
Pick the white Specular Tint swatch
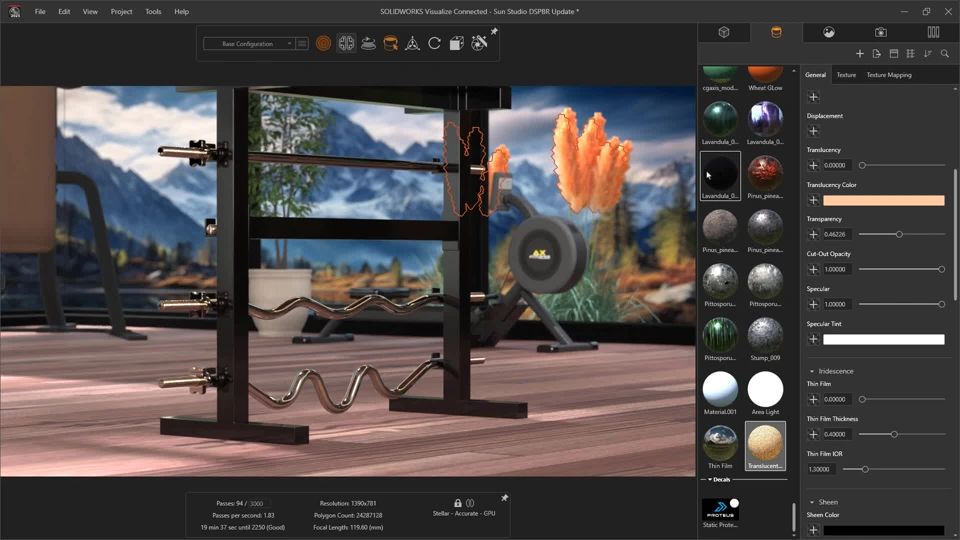[x=883, y=339]
